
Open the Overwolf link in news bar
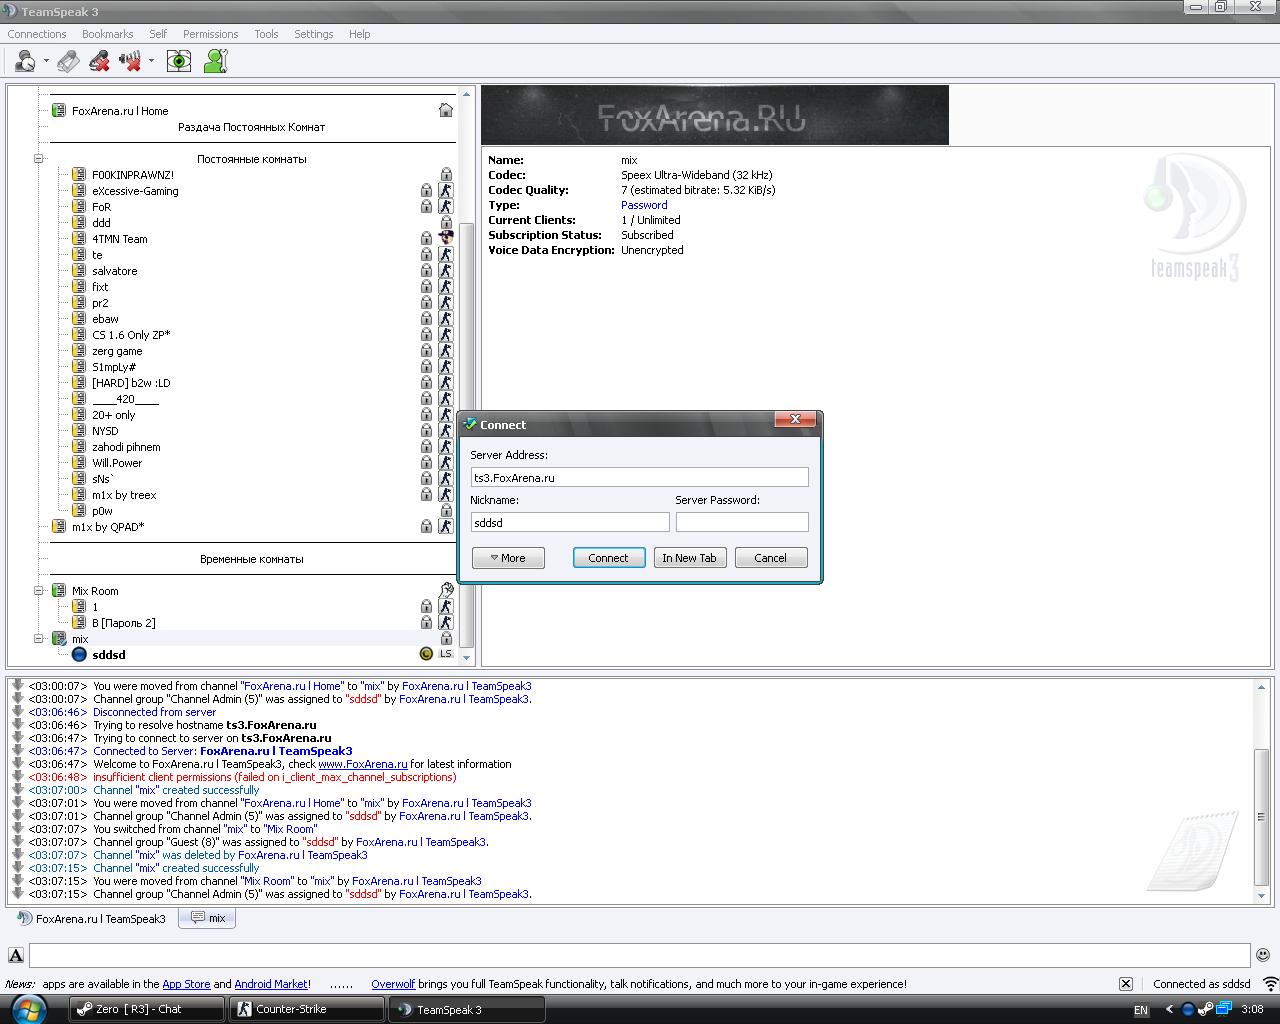point(393,984)
